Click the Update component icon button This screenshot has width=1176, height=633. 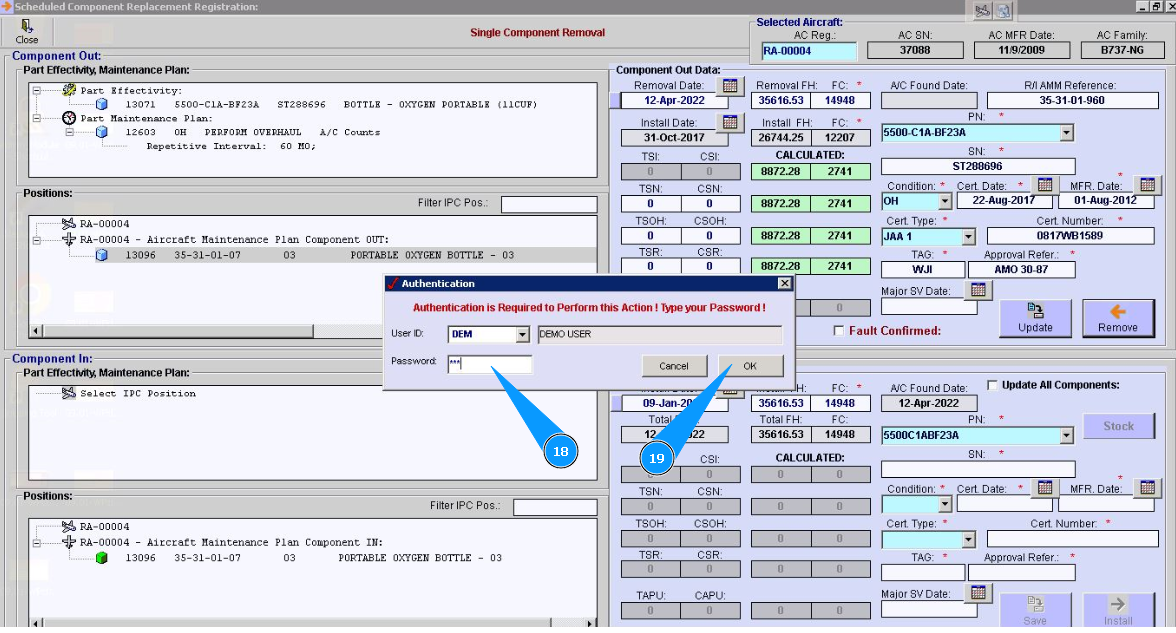(1035, 318)
